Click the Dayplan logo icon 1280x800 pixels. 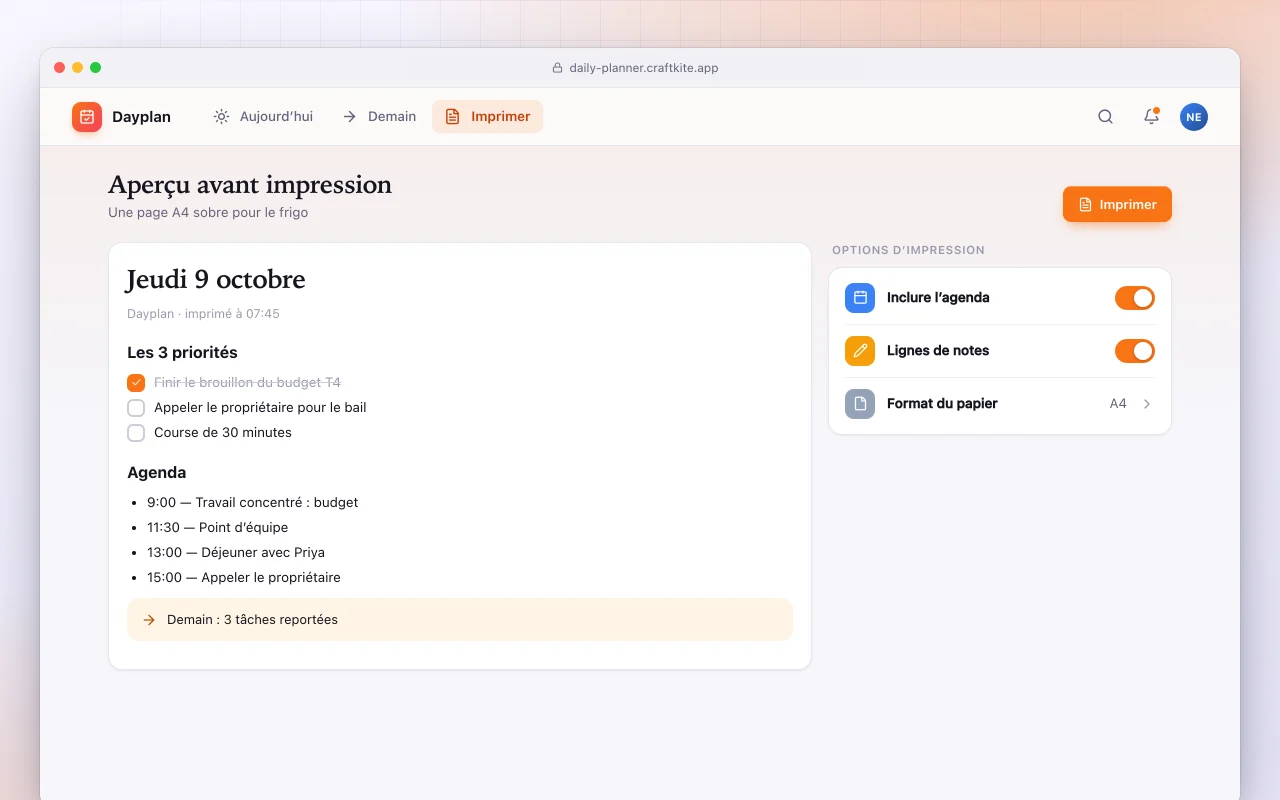click(x=87, y=117)
